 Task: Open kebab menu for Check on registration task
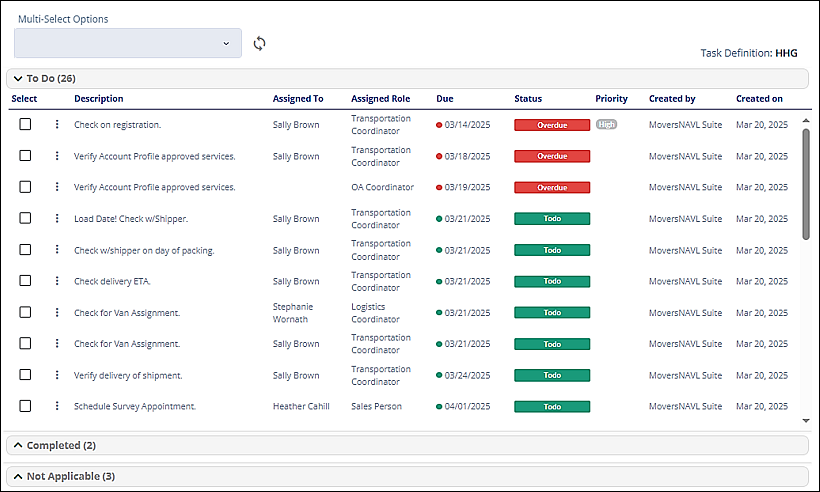point(57,125)
